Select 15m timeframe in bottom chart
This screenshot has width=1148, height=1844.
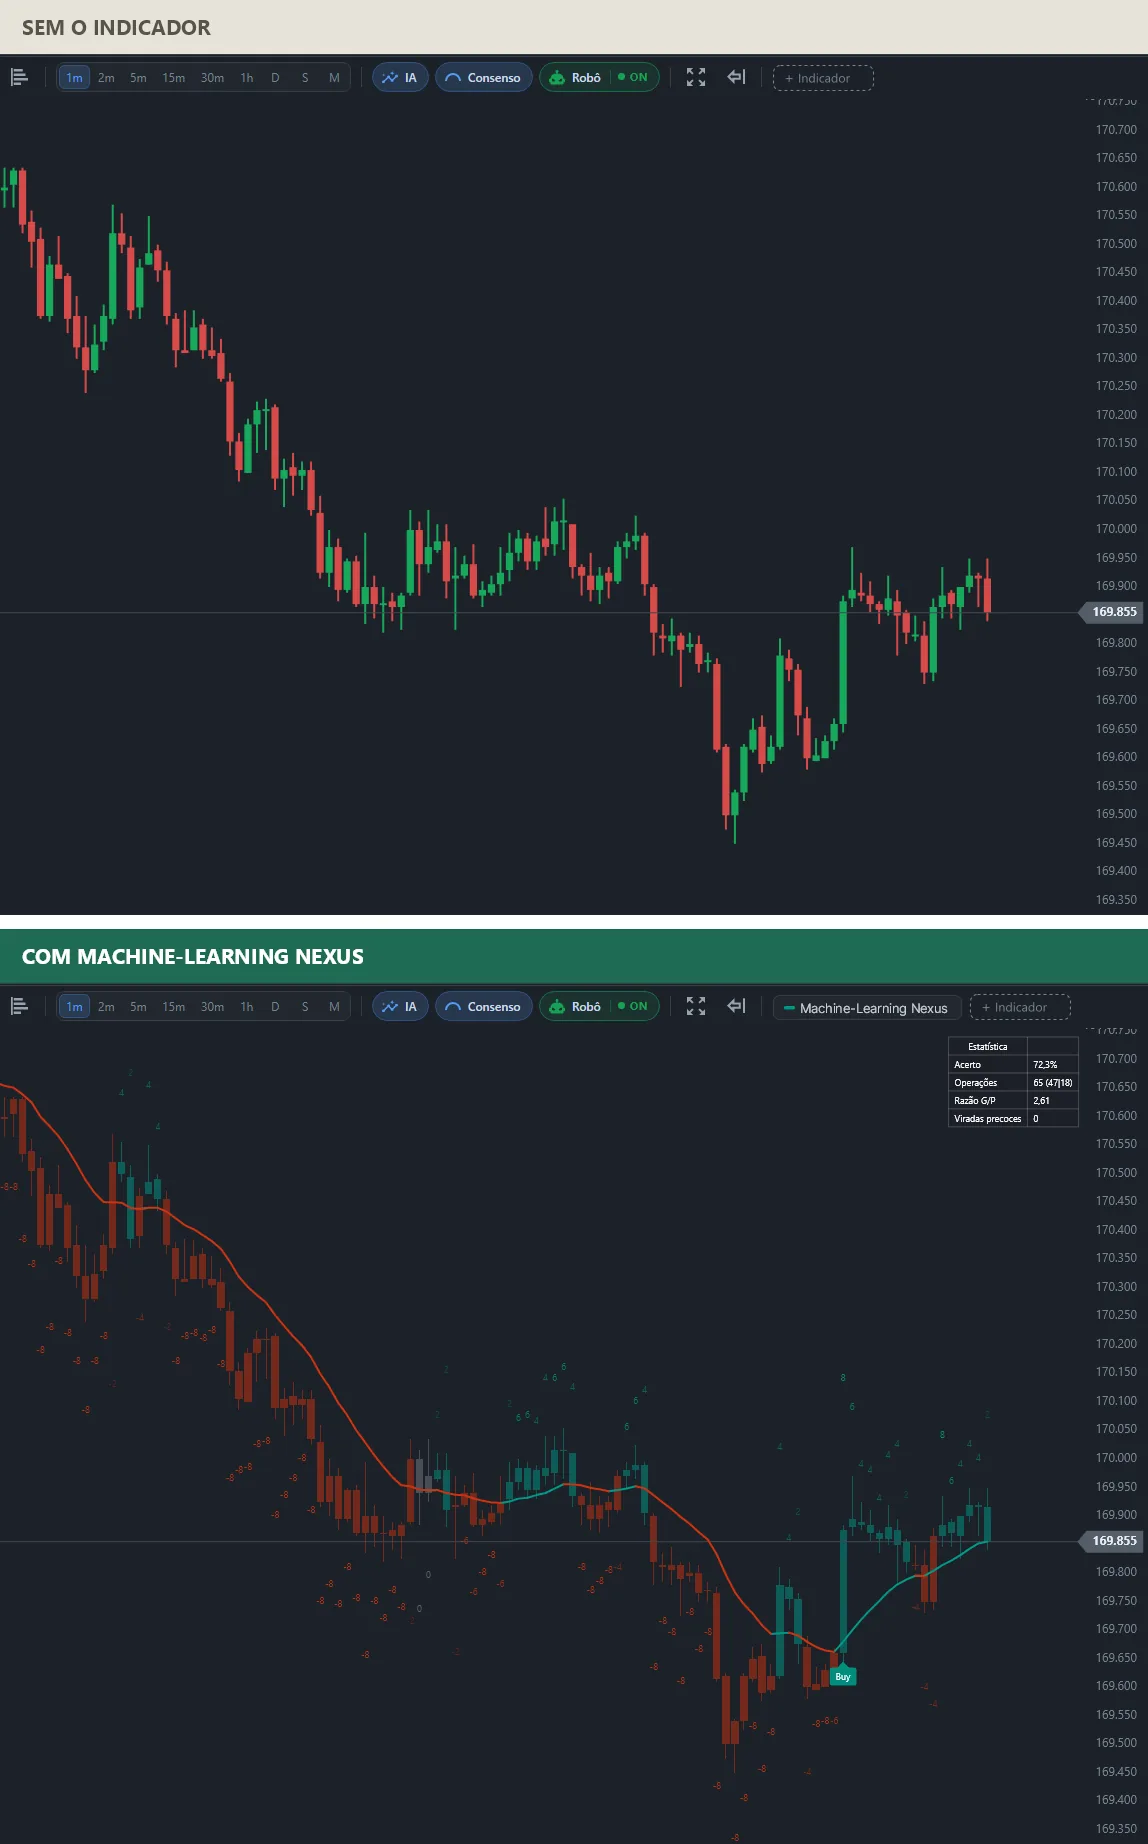(174, 1006)
